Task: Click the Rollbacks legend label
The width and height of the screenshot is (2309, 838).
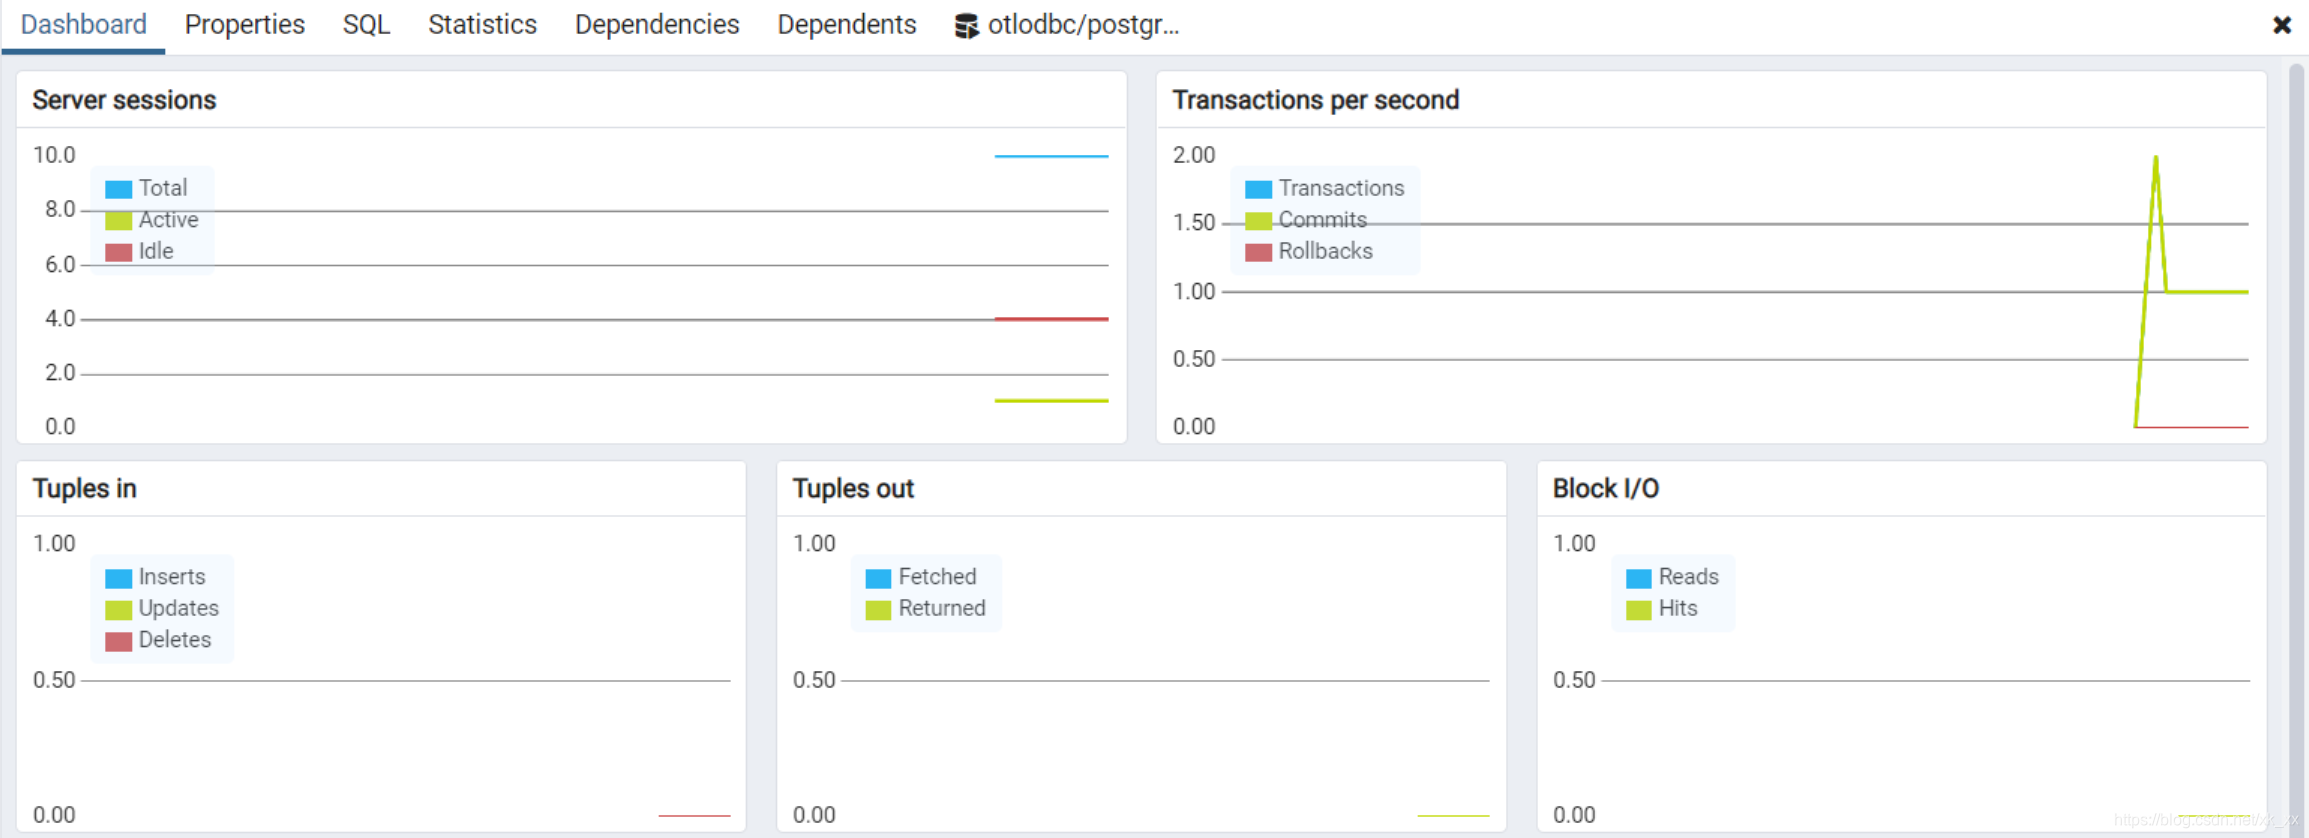Action: pyautogui.click(x=1325, y=251)
